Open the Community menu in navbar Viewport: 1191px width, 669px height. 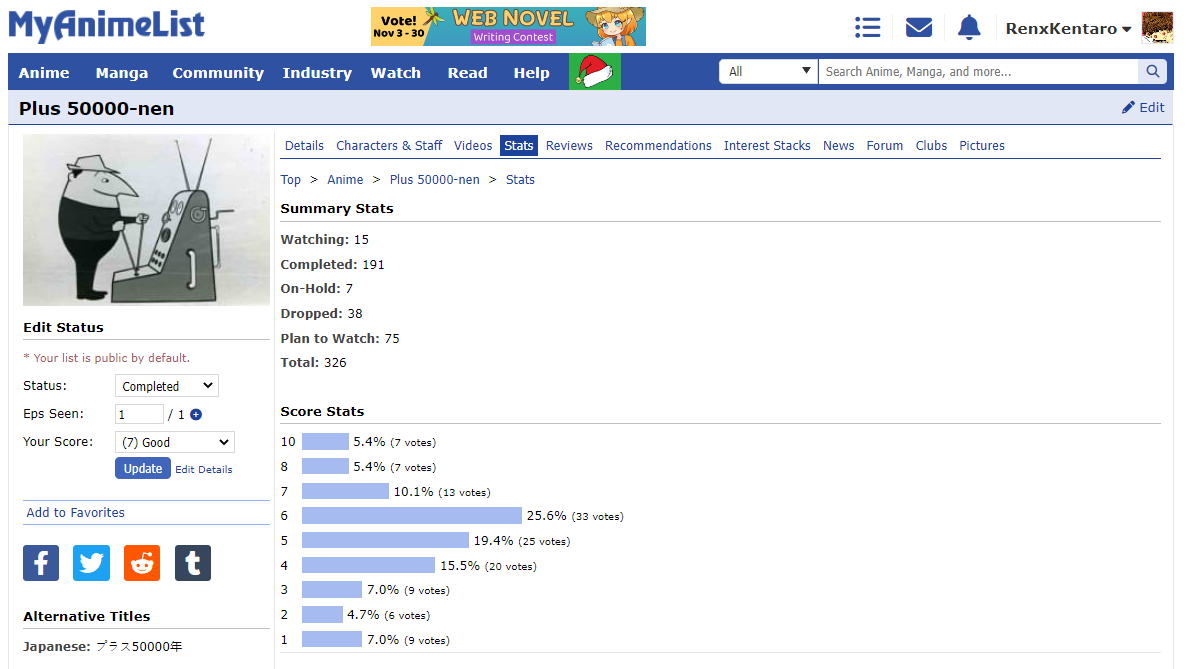coord(218,73)
